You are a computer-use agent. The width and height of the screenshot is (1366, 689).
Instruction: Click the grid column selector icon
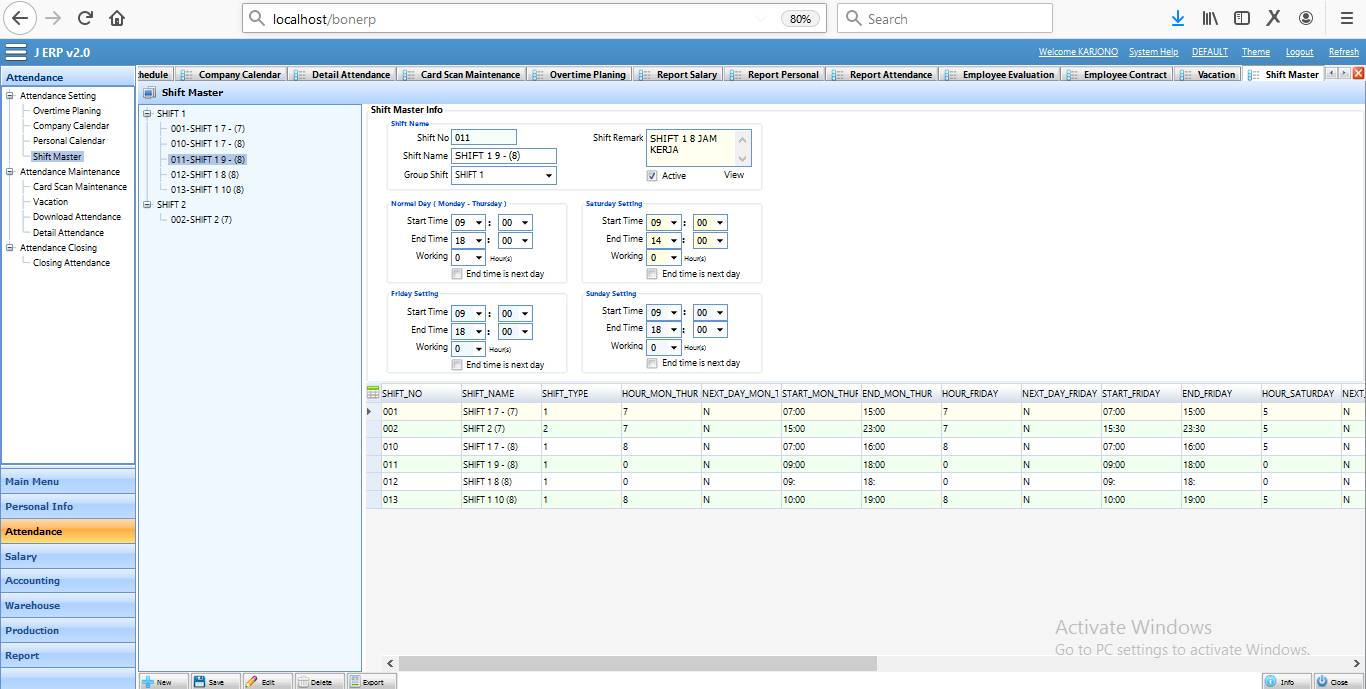(x=373, y=393)
